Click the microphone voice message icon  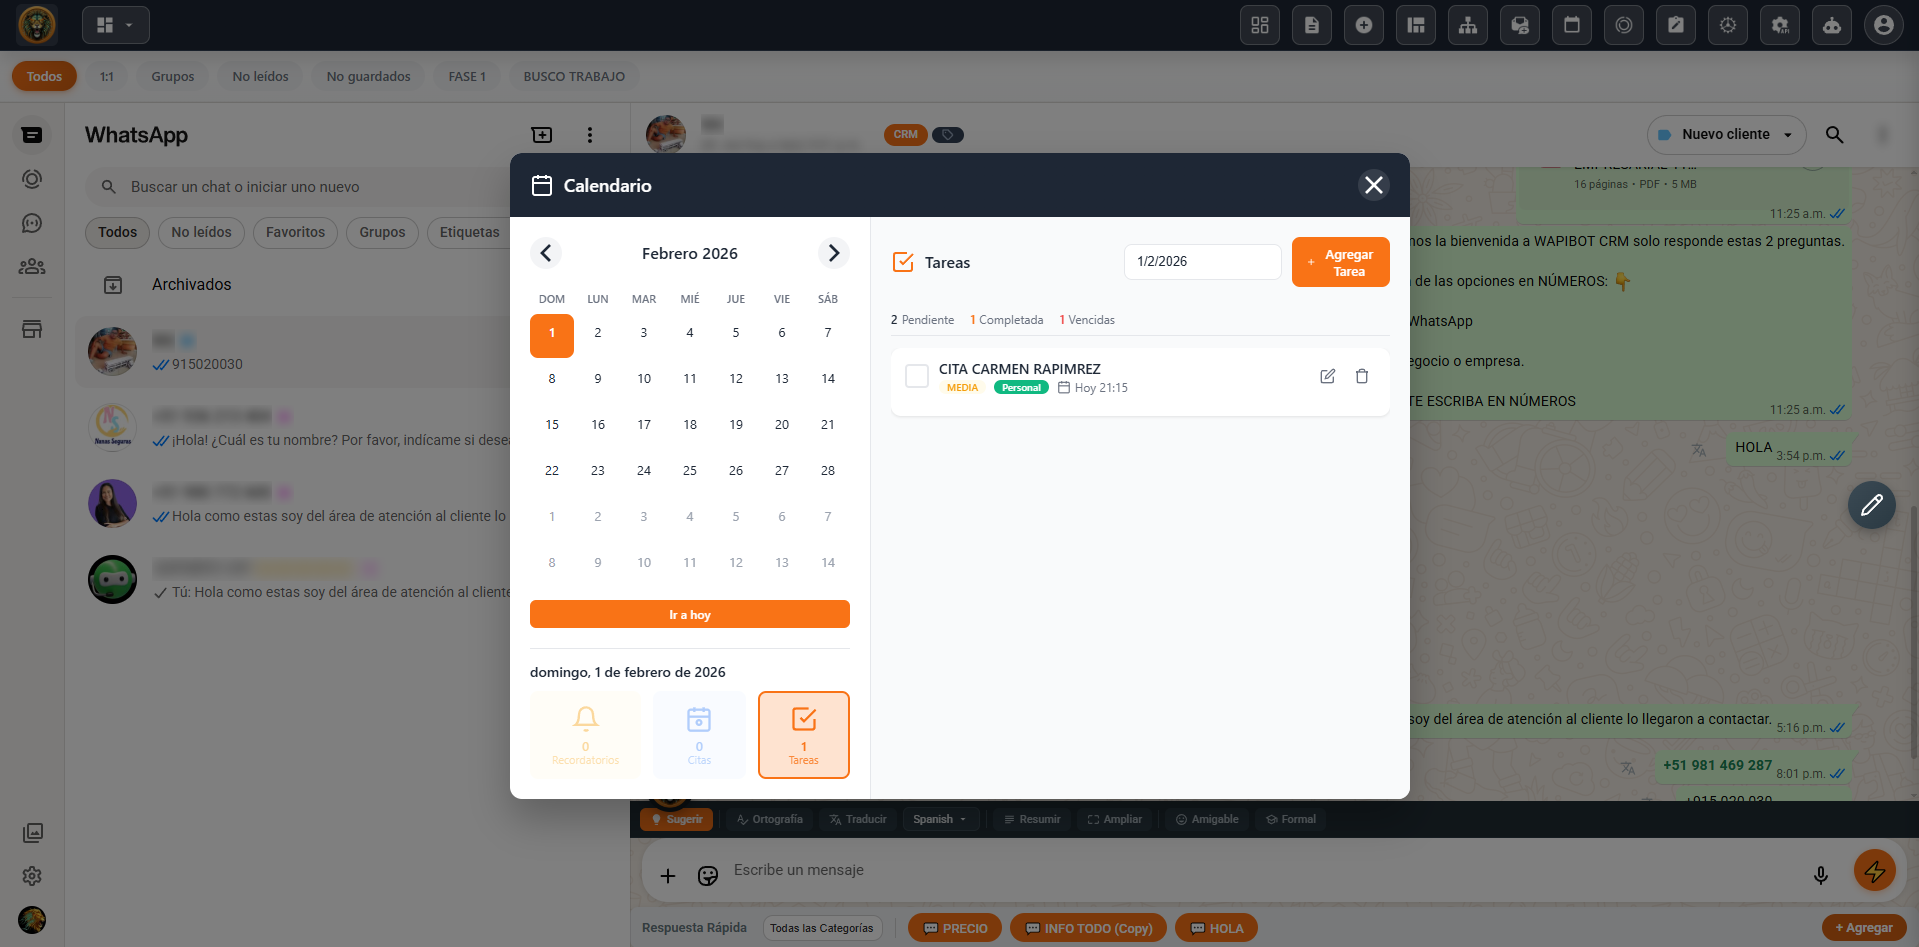1820,875
